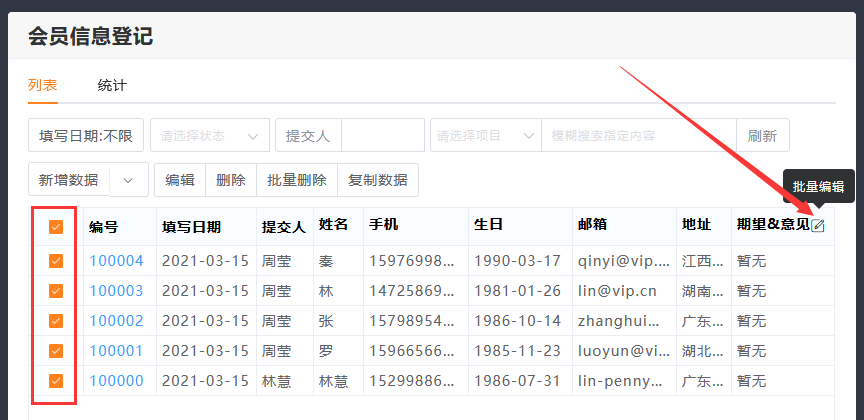Click the 刷新 refresh button
This screenshot has height=420, width=864.
pos(762,135)
